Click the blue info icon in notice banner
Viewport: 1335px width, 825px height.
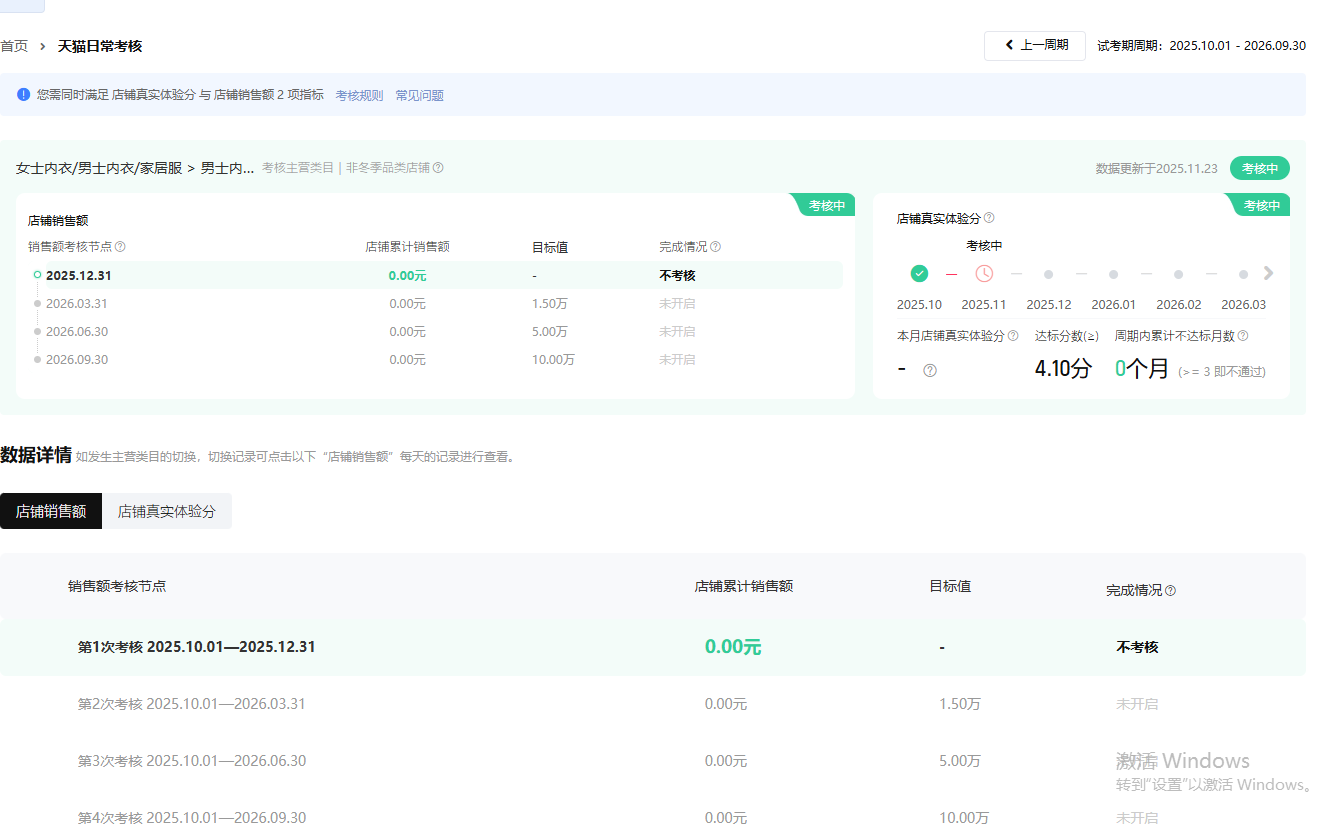click(23, 95)
